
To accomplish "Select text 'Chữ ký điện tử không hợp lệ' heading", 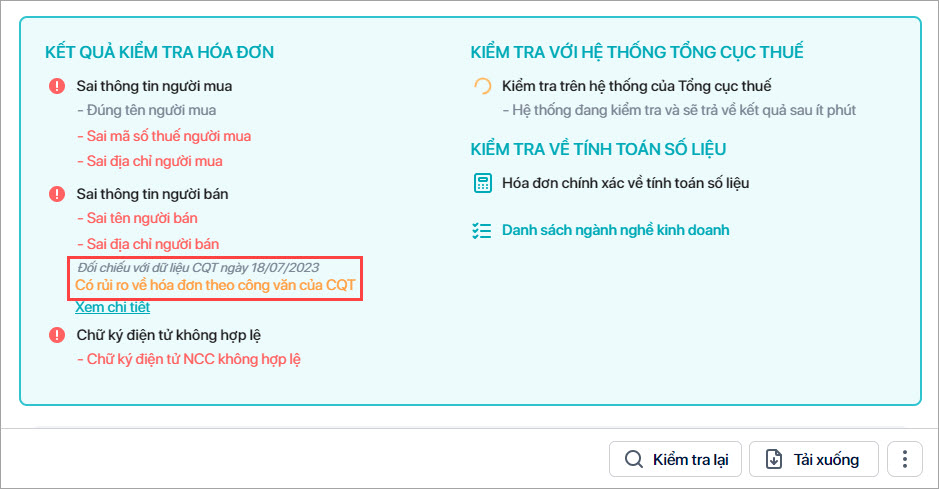I will (x=169, y=335).
